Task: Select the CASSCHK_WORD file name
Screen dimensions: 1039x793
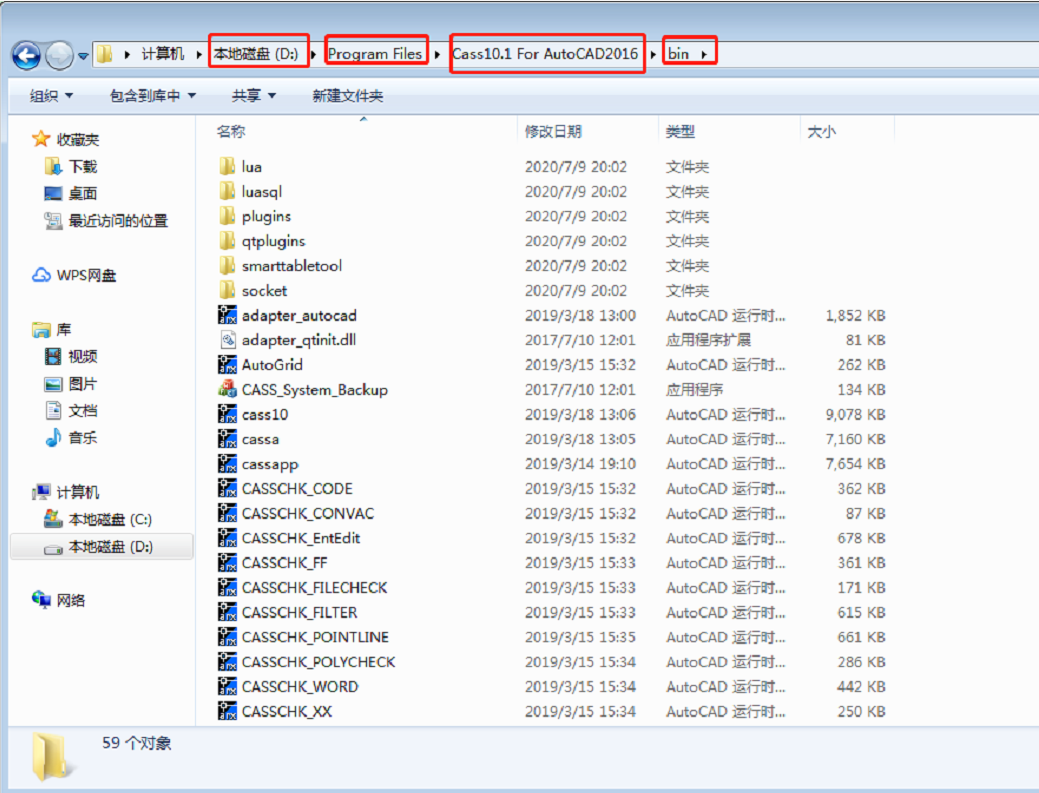Action: click(300, 686)
